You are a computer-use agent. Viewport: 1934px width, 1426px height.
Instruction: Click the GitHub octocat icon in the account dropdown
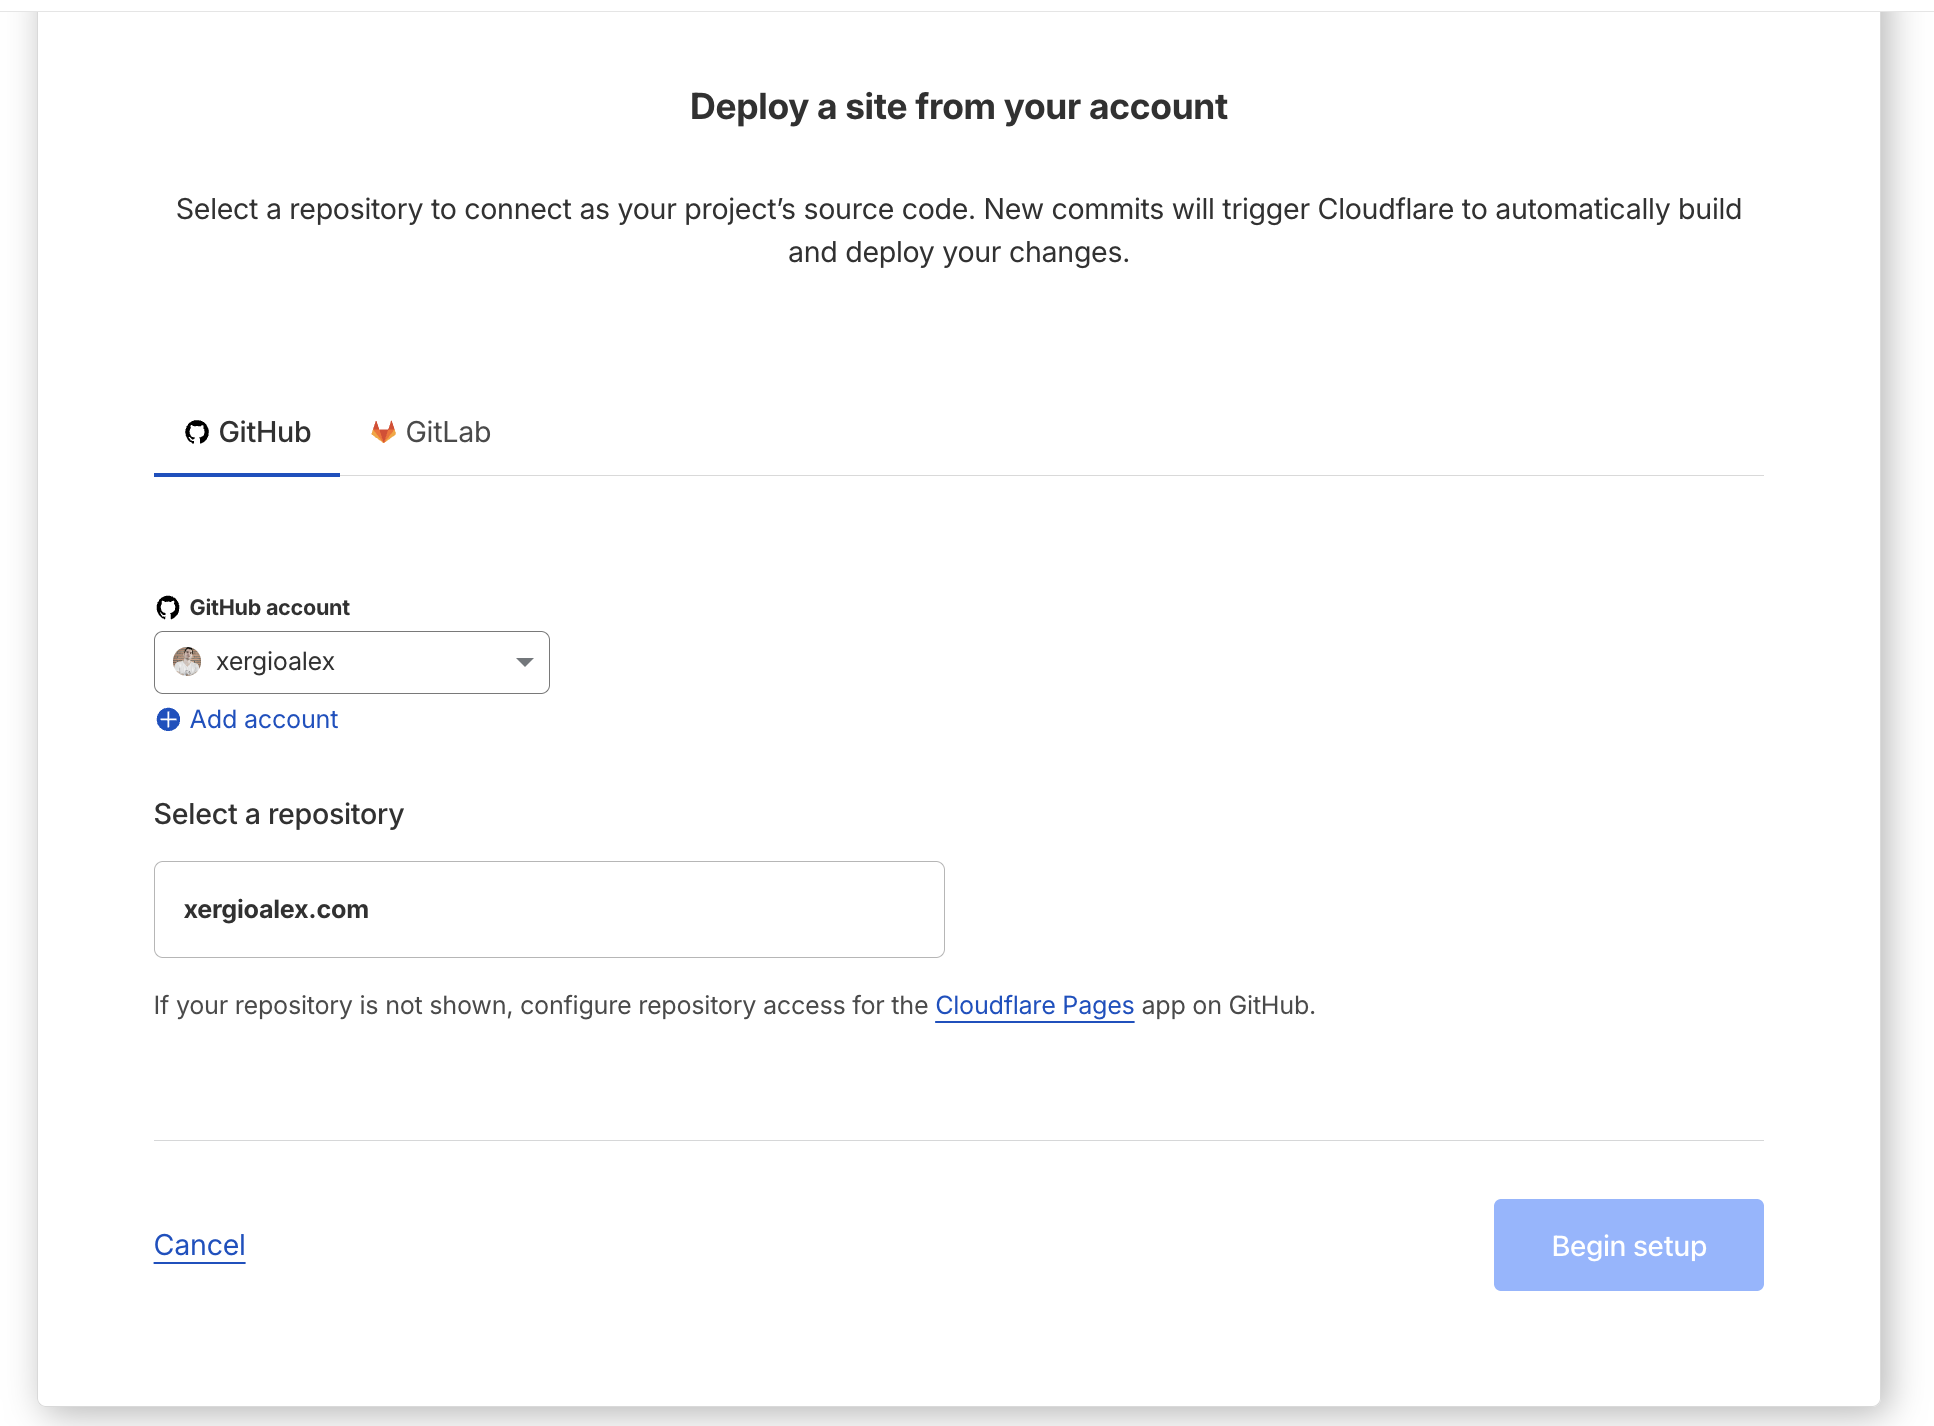point(170,605)
